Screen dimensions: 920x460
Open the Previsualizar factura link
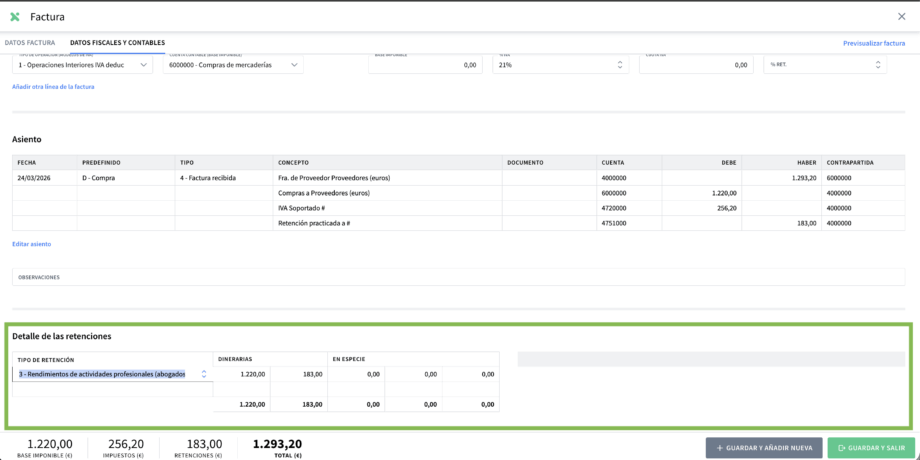click(x=874, y=43)
